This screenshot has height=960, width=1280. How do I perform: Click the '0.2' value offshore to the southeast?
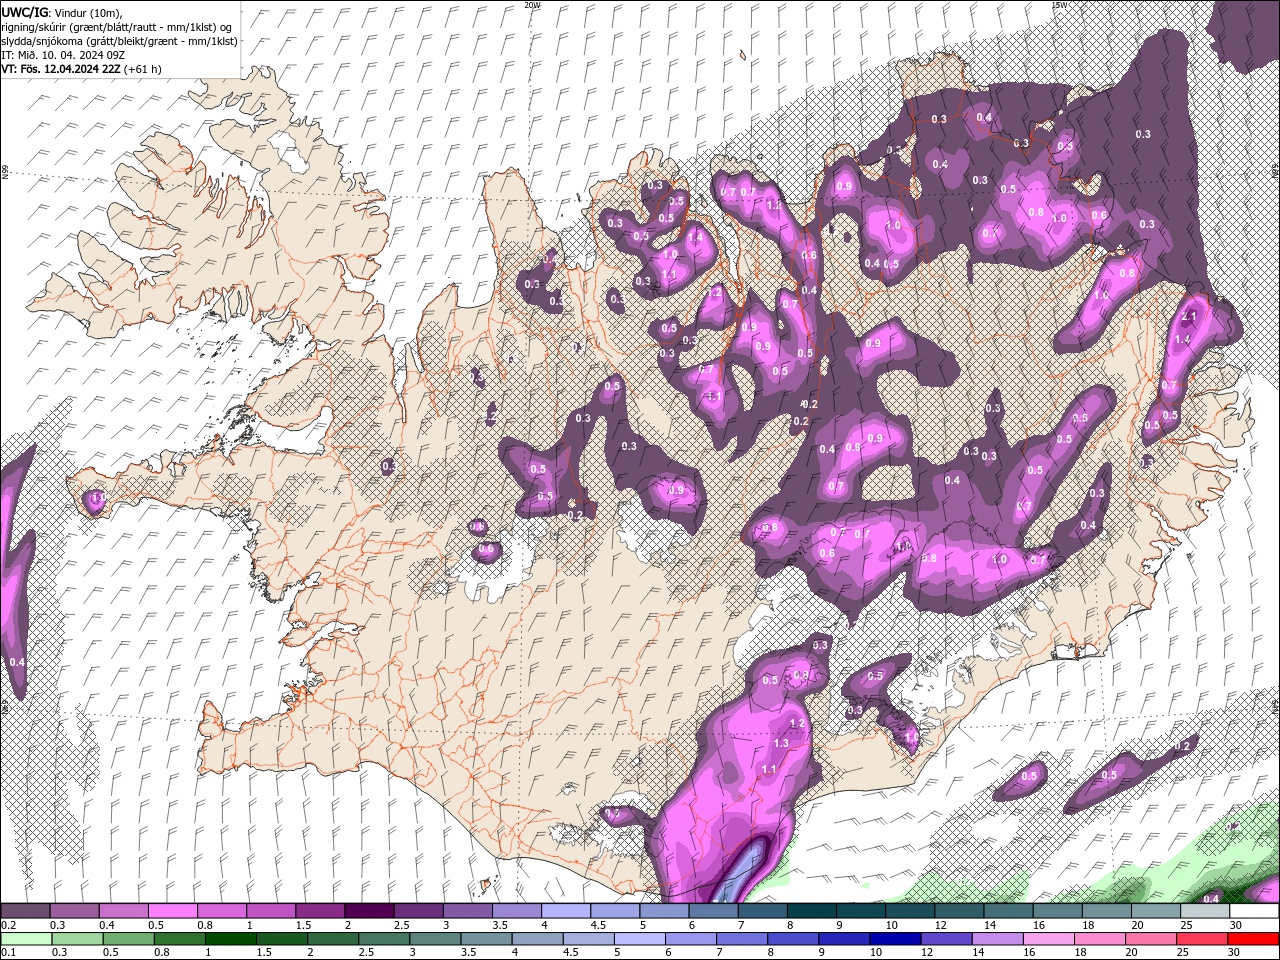coord(1183,746)
